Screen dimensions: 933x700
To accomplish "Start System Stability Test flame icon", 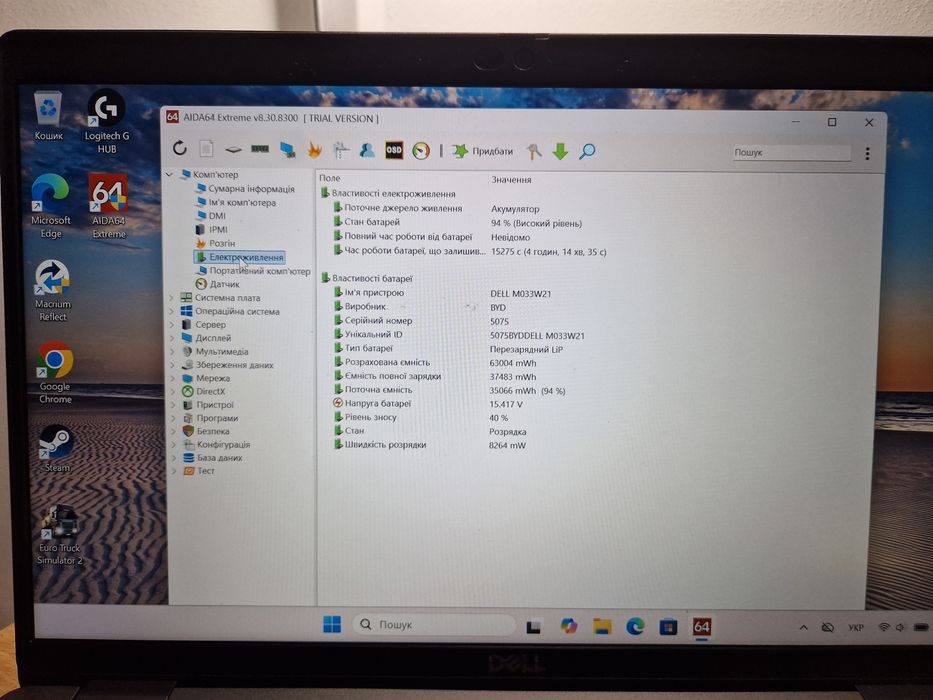I will (314, 150).
